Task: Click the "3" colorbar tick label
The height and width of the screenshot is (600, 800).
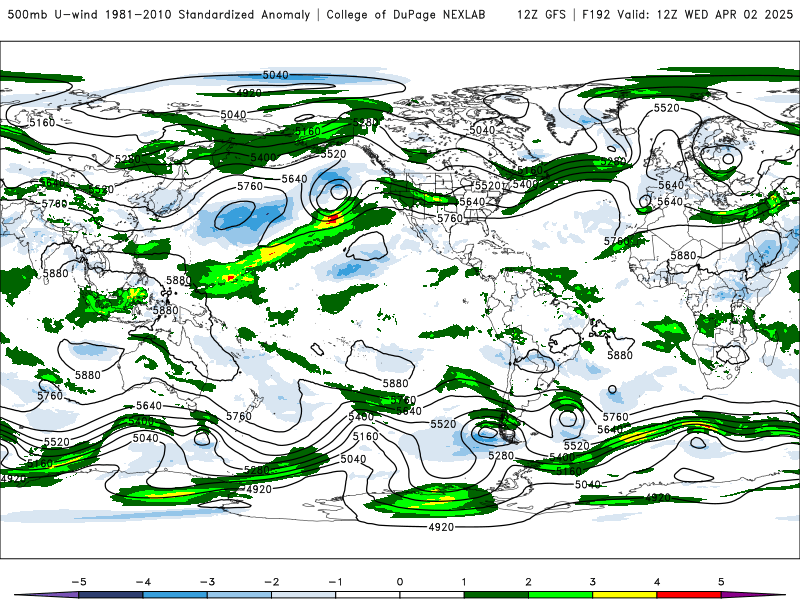Action: (x=593, y=582)
